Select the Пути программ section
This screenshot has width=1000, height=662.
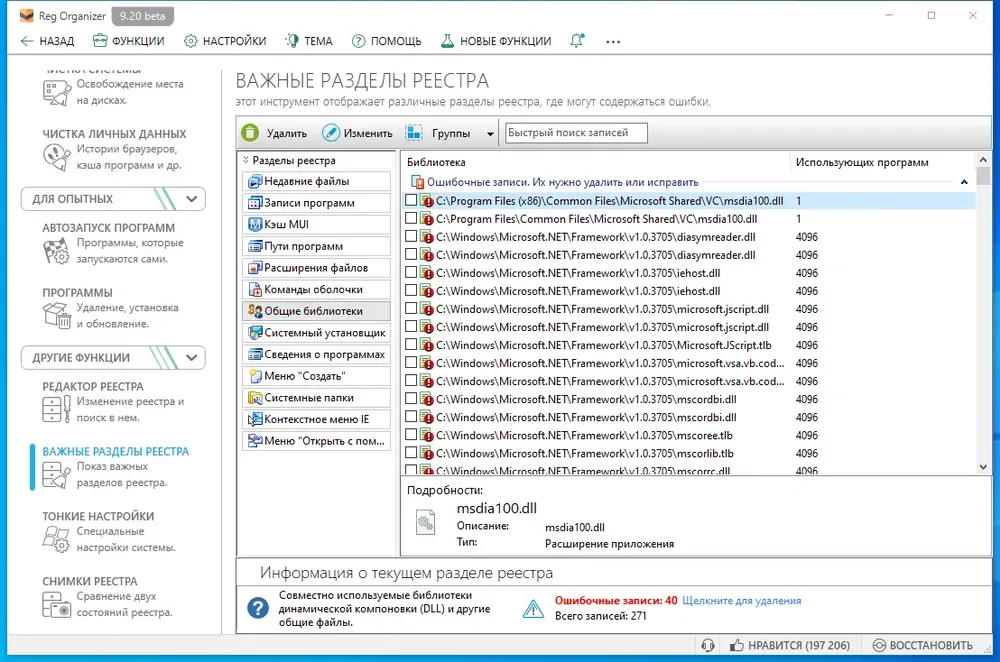click(x=317, y=246)
